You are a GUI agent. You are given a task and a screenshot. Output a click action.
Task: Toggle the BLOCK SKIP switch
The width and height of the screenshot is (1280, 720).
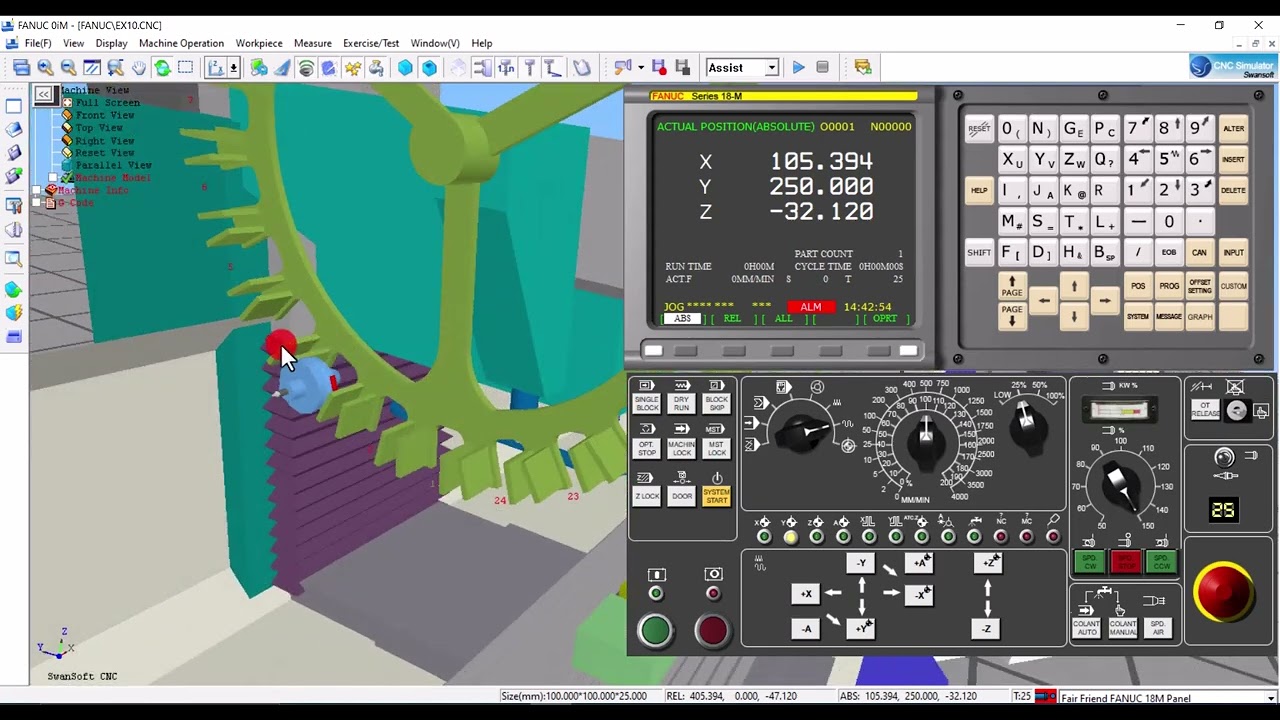(716, 403)
